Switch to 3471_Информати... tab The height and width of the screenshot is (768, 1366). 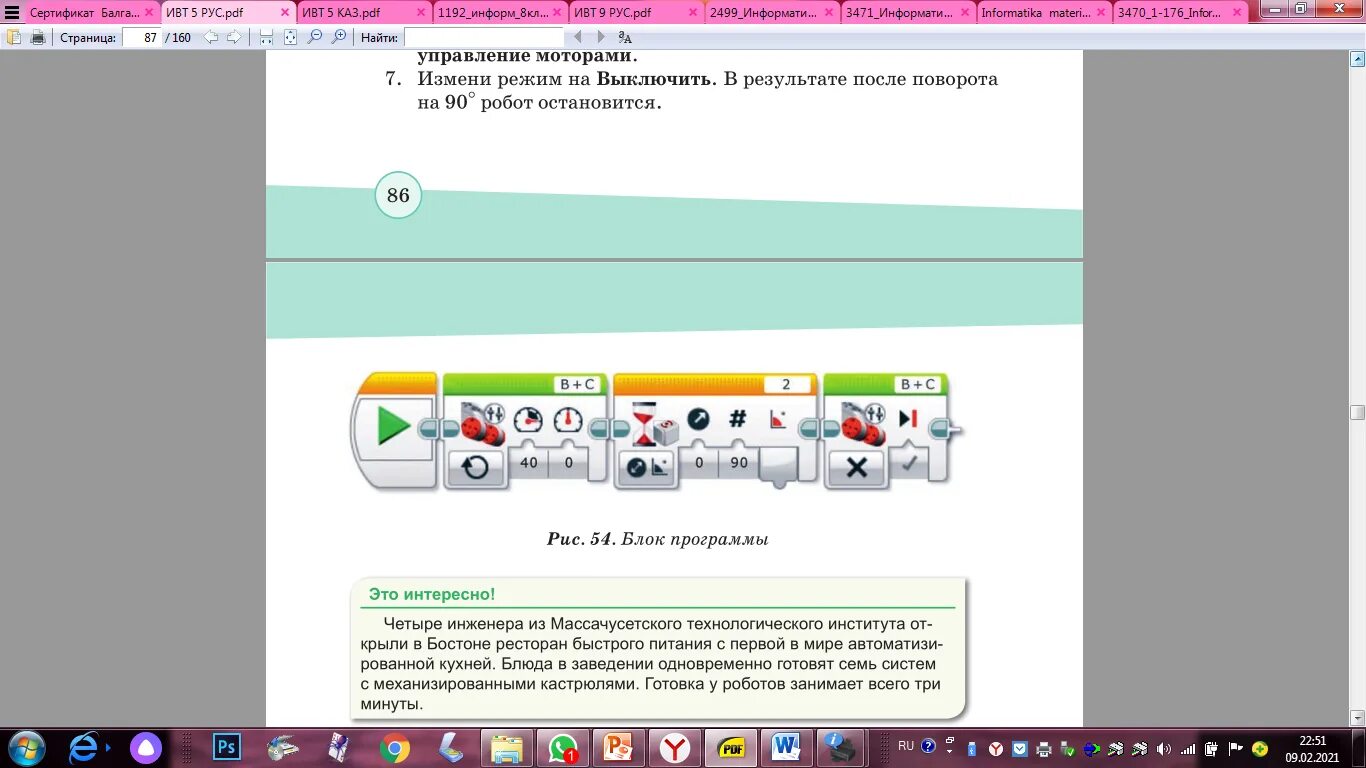point(898,13)
